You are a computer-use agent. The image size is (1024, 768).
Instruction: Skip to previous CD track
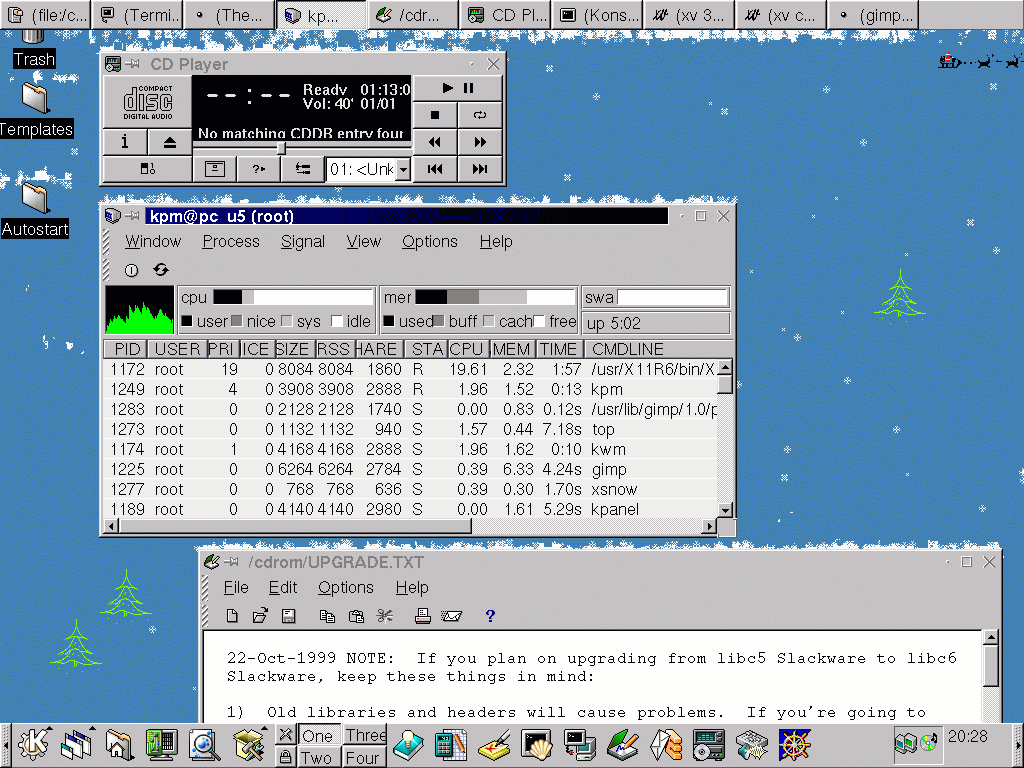tap(435, 169)
